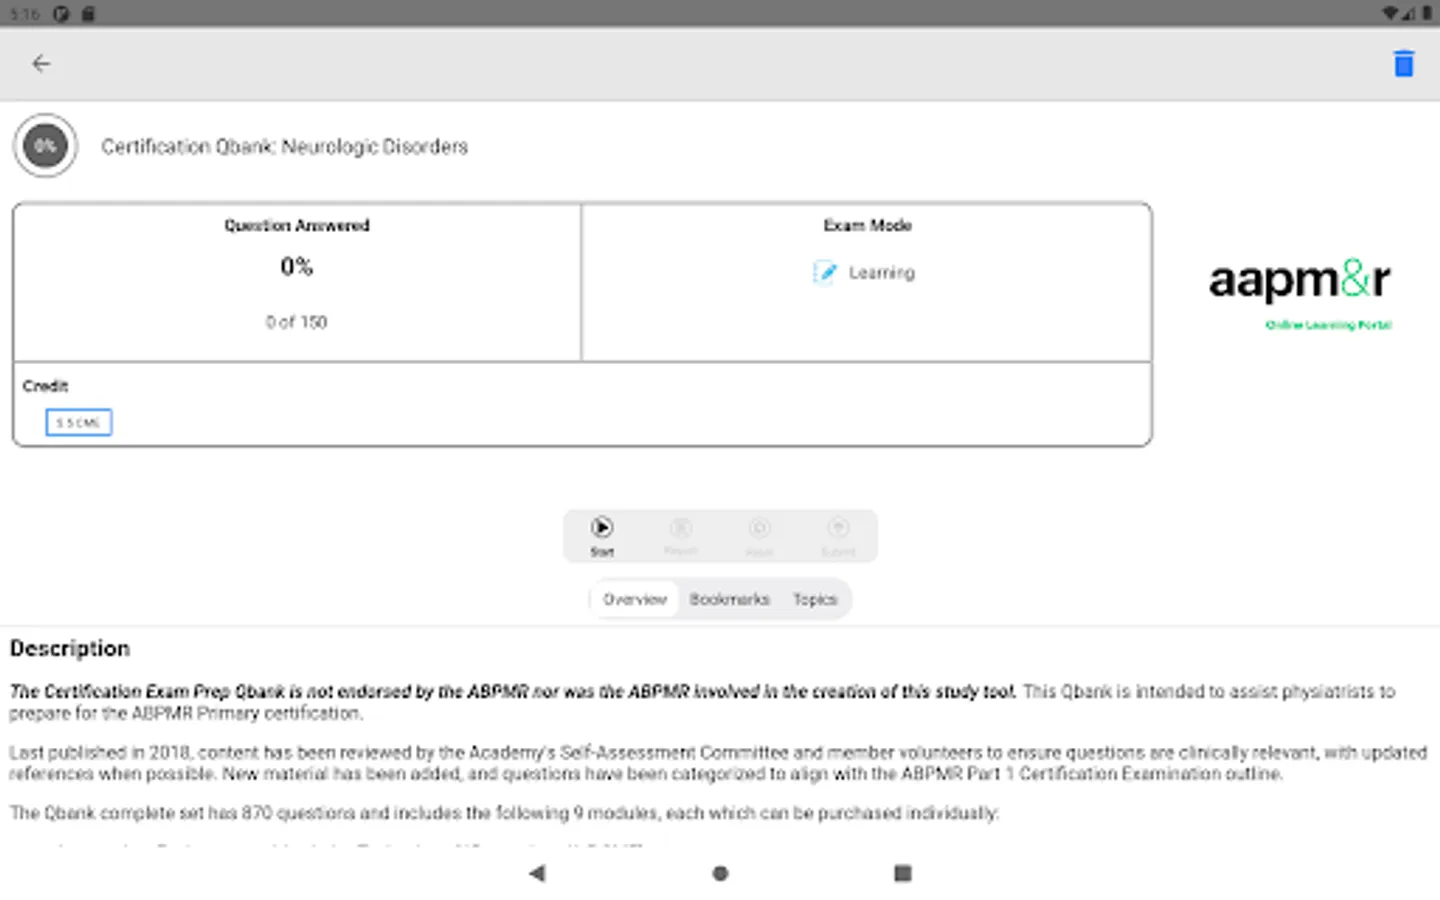Go back using the arrow icon
Screen dimensions: 1440x900
(41, 64)
